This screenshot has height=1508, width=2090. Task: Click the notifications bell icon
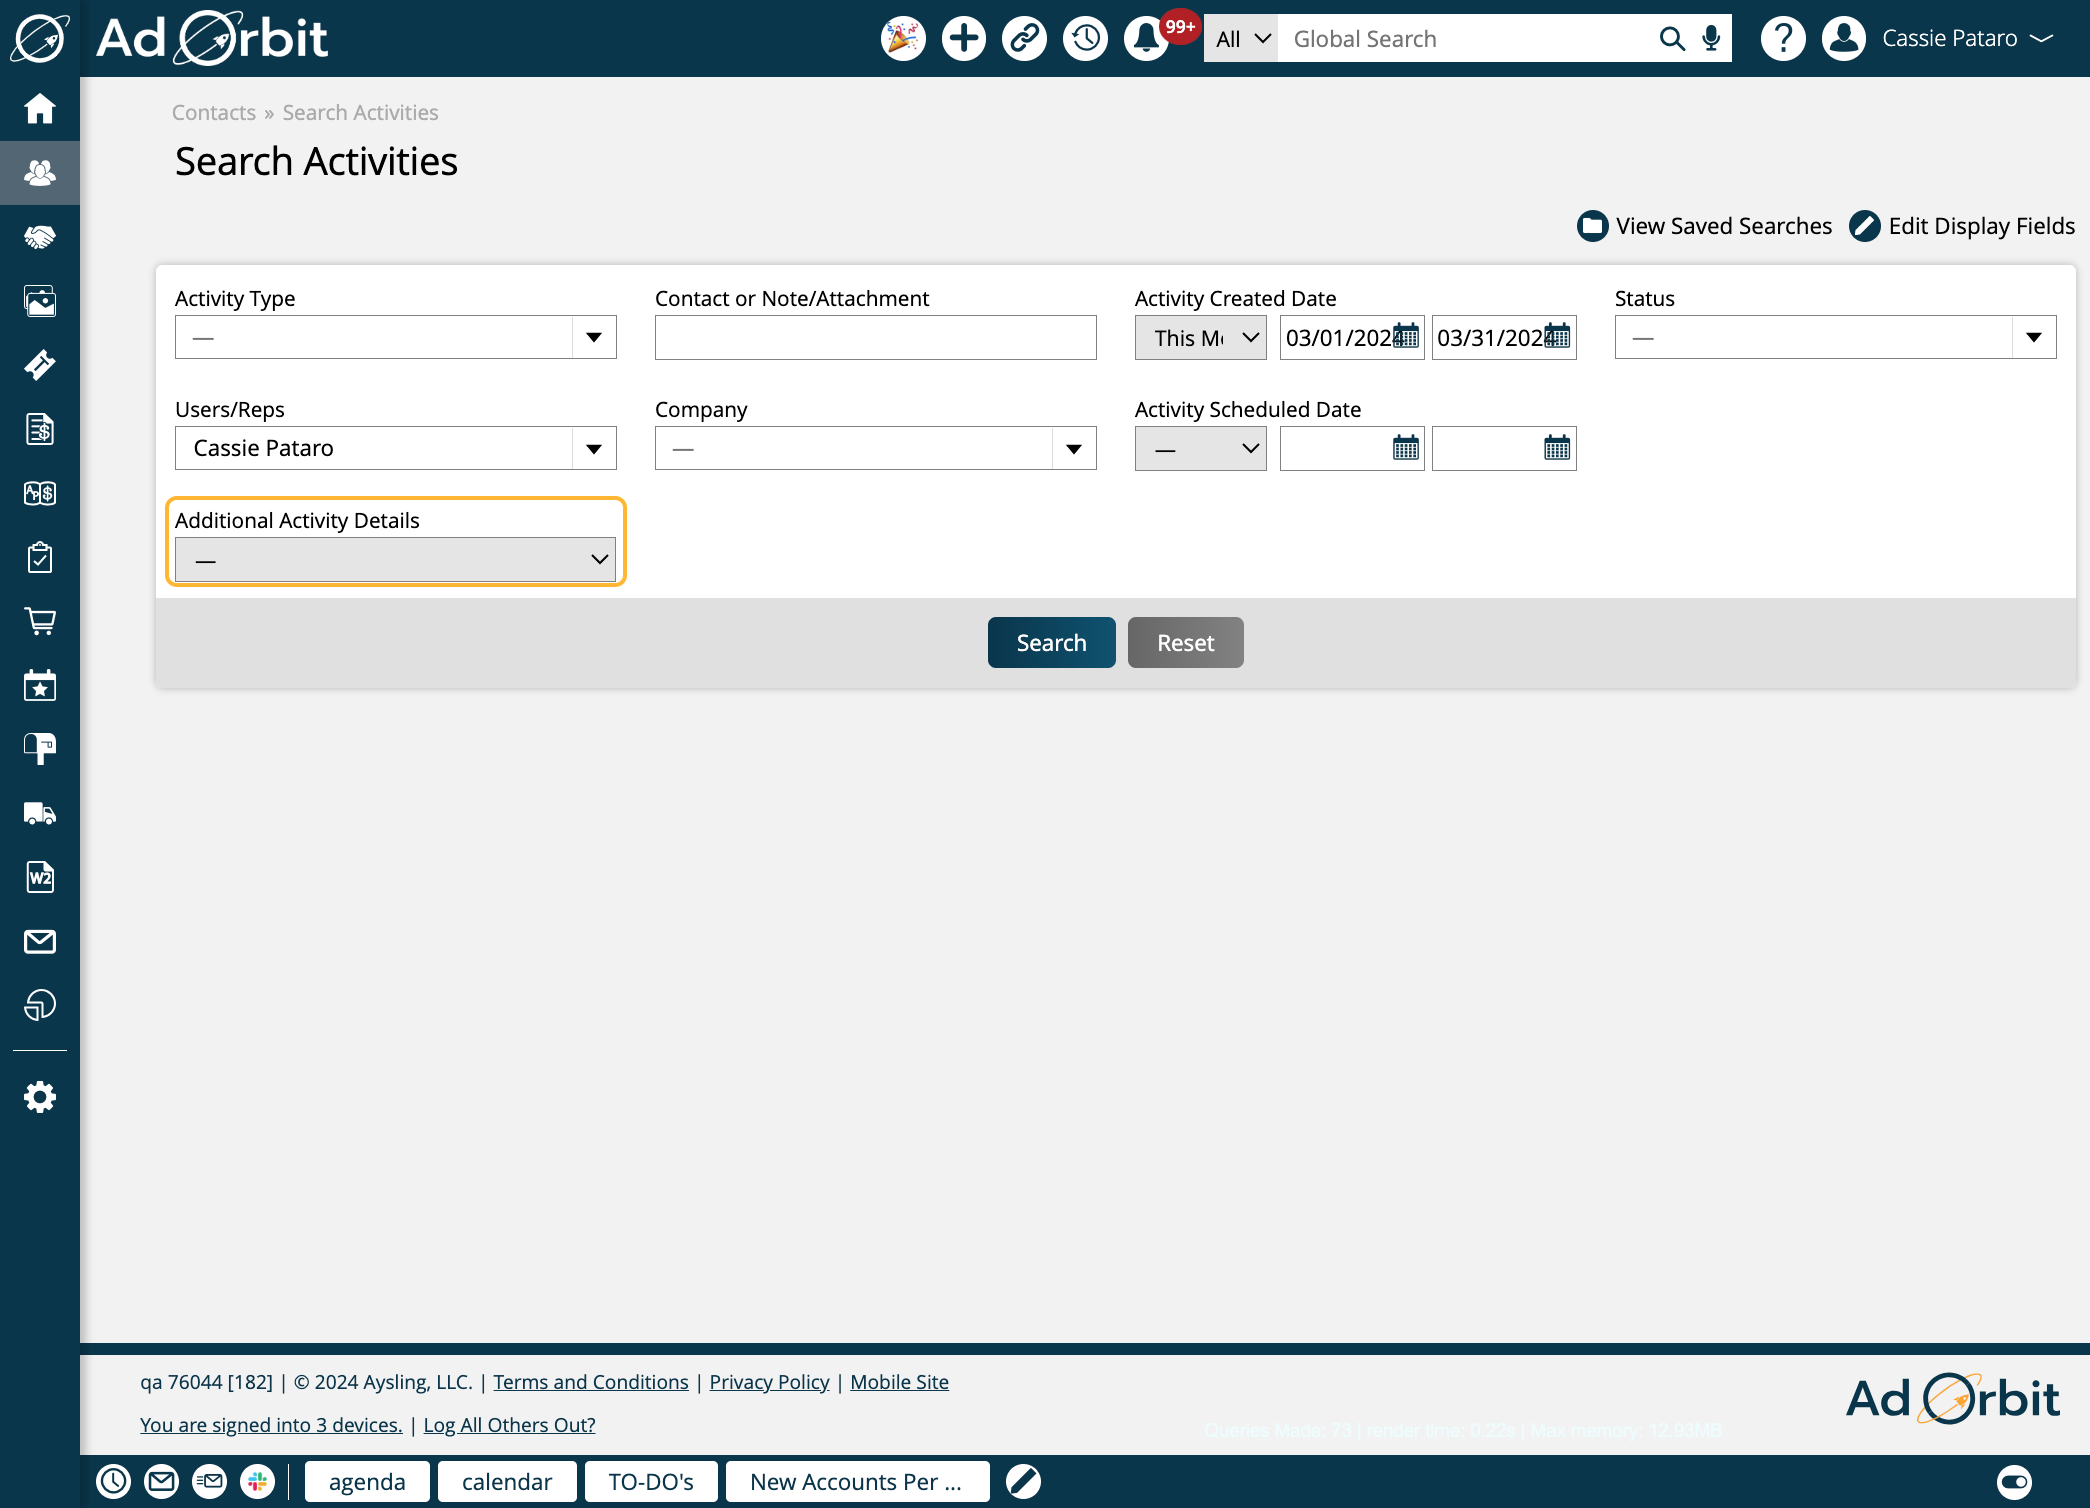click(x=1146, y=39)
